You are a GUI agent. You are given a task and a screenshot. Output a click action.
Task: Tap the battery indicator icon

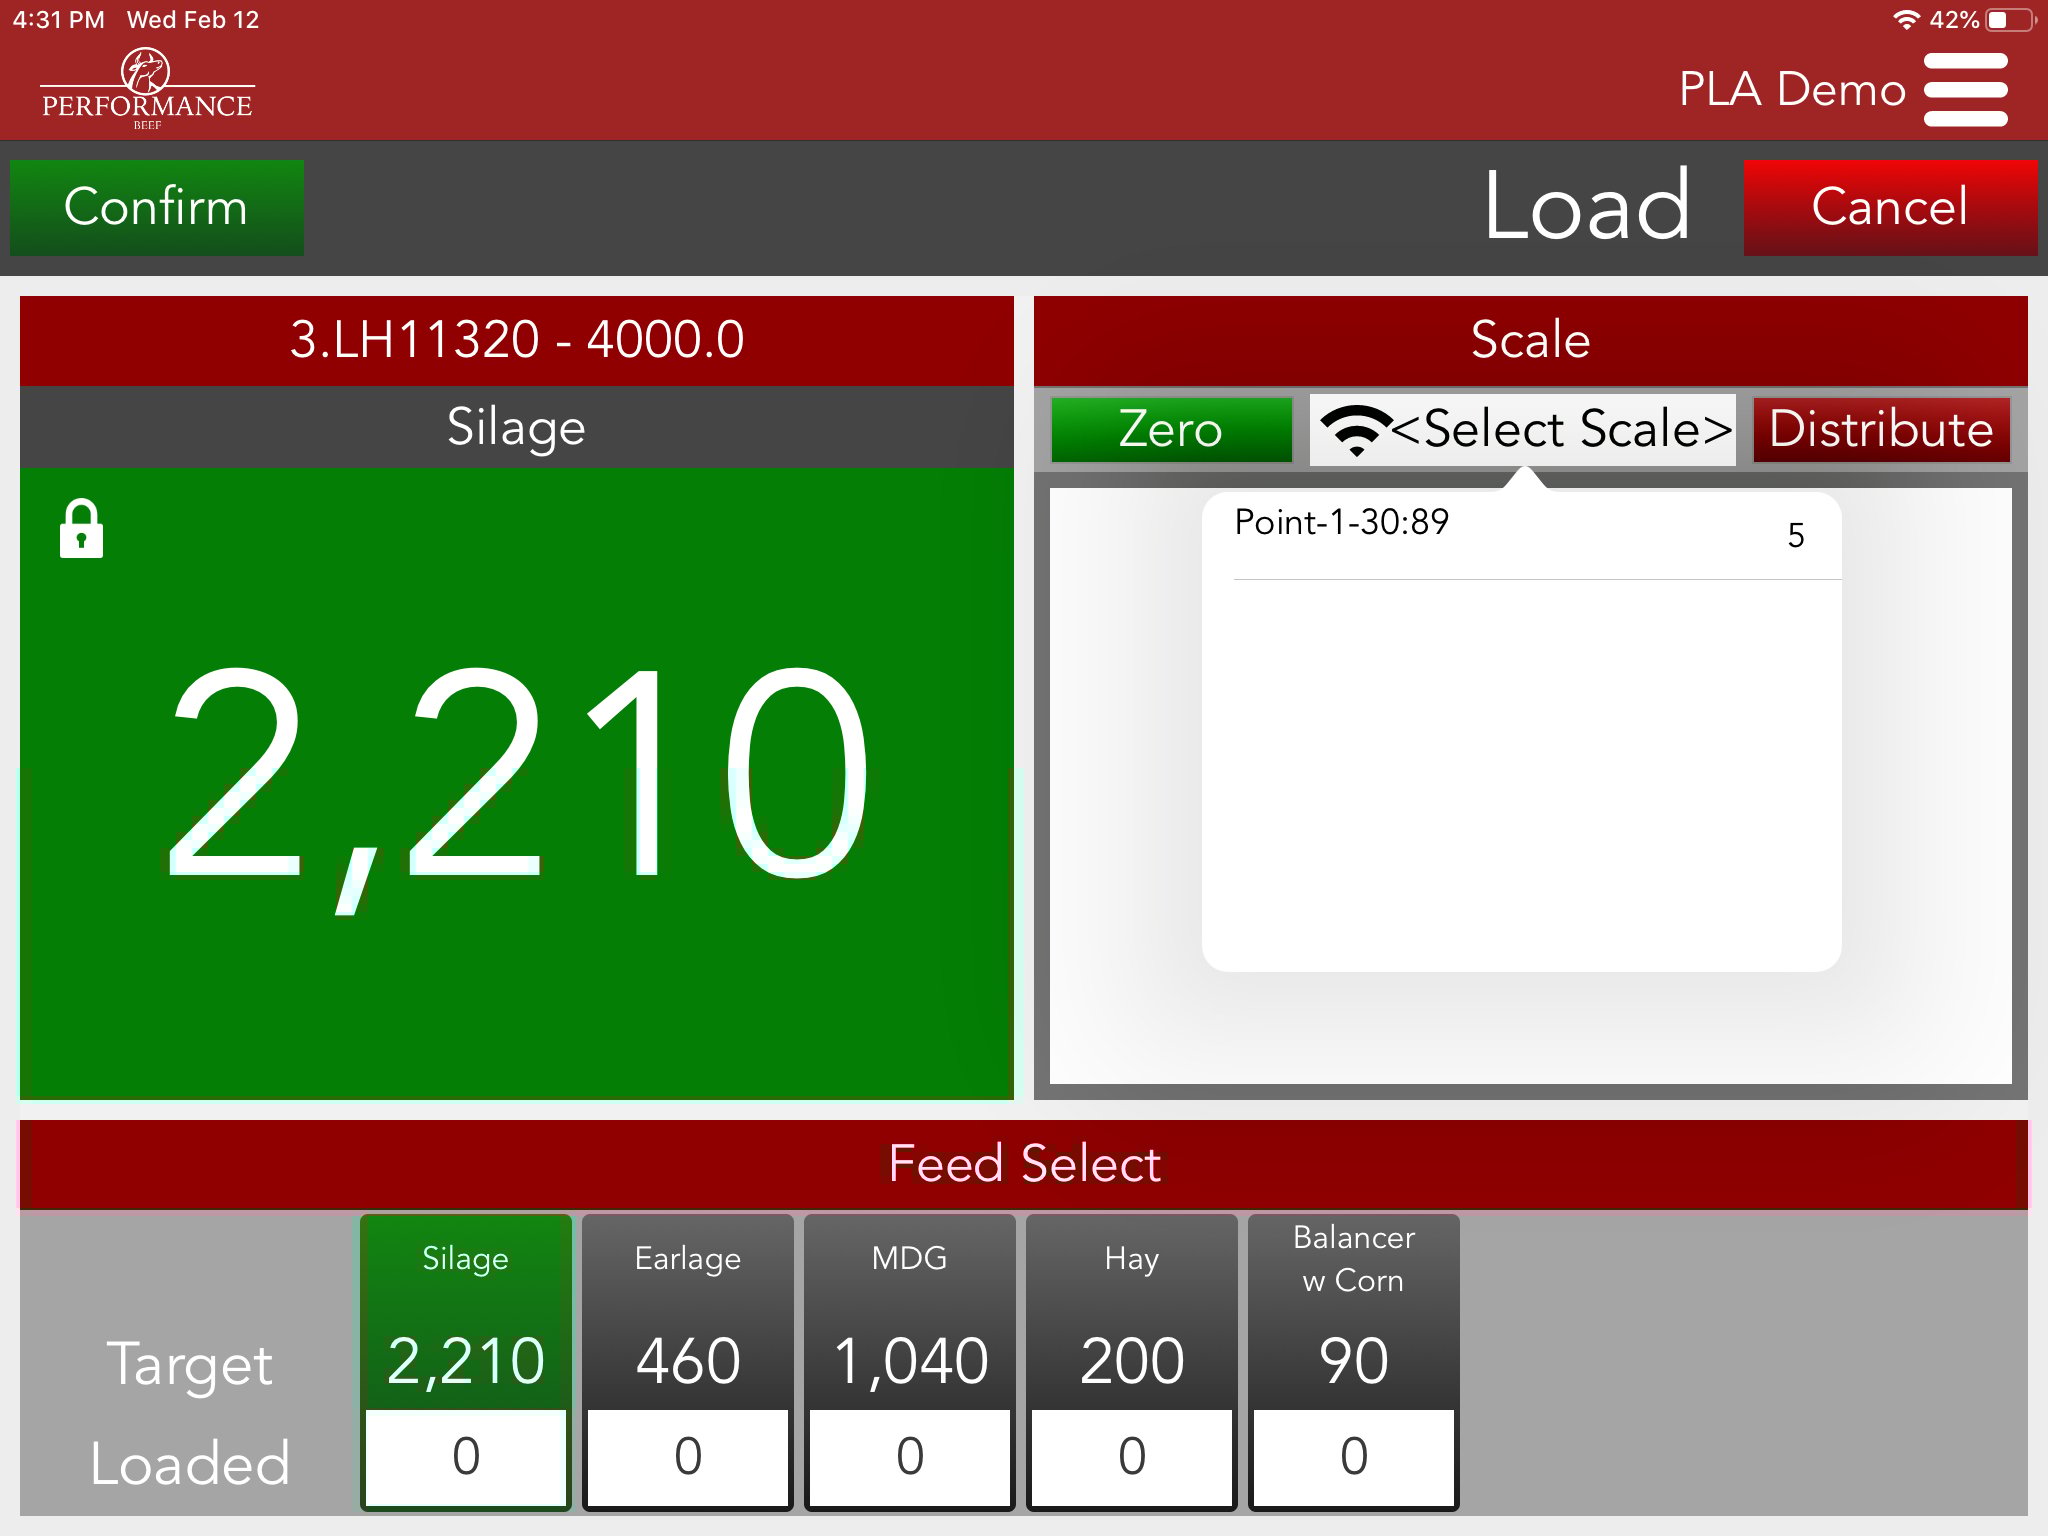tap(2011, 20)
